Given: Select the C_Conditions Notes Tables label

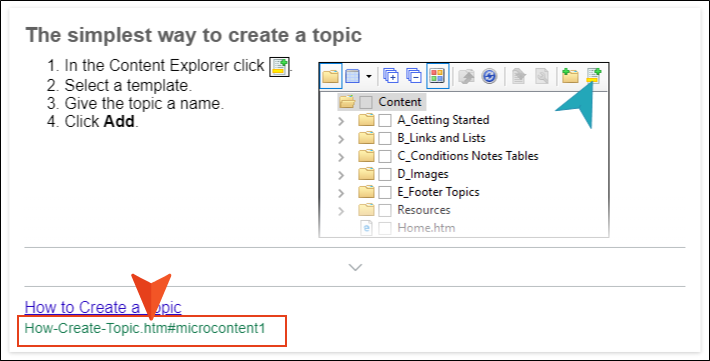Looking at the screenshot, I should click(468, 156).
